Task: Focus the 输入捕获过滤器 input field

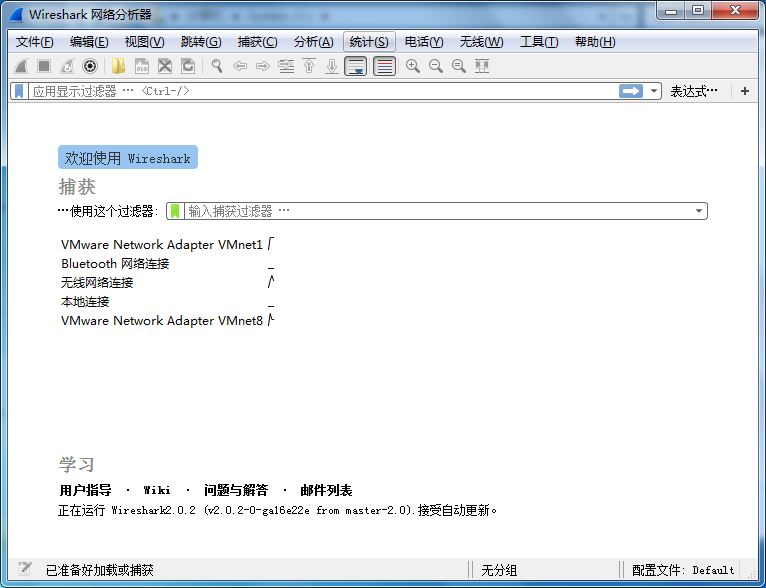Action: click(438, 211)
